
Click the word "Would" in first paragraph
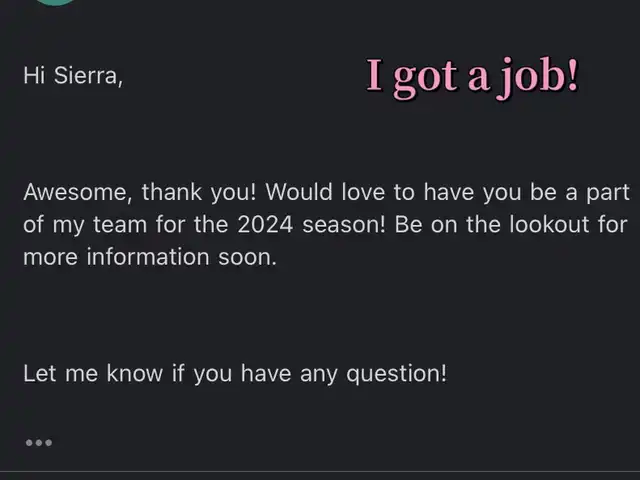299,192
